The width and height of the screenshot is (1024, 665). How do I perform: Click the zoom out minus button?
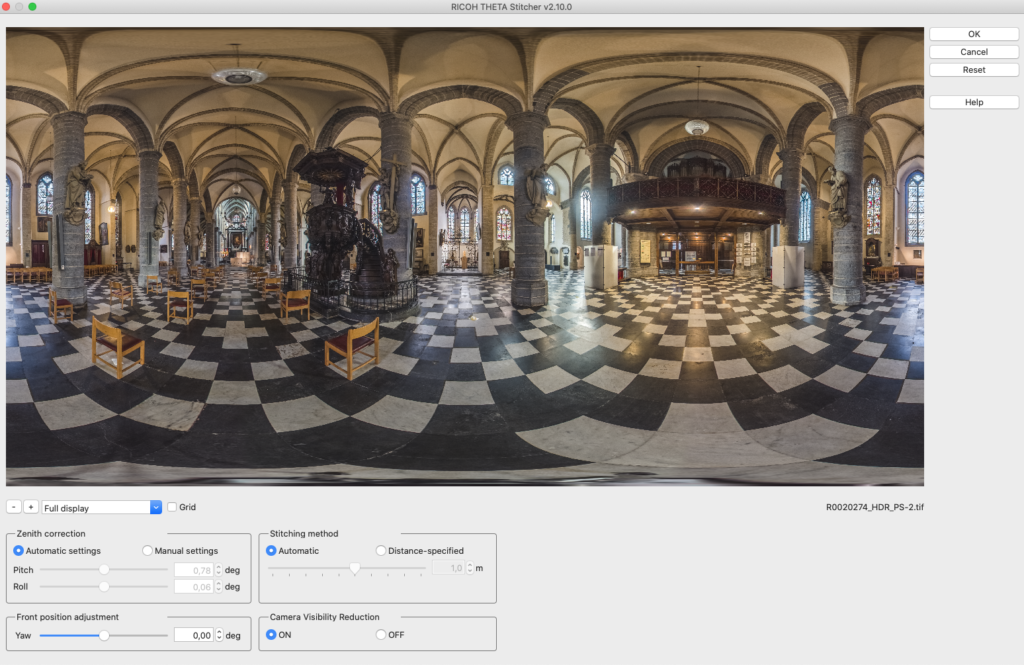(x=14, y=507)
